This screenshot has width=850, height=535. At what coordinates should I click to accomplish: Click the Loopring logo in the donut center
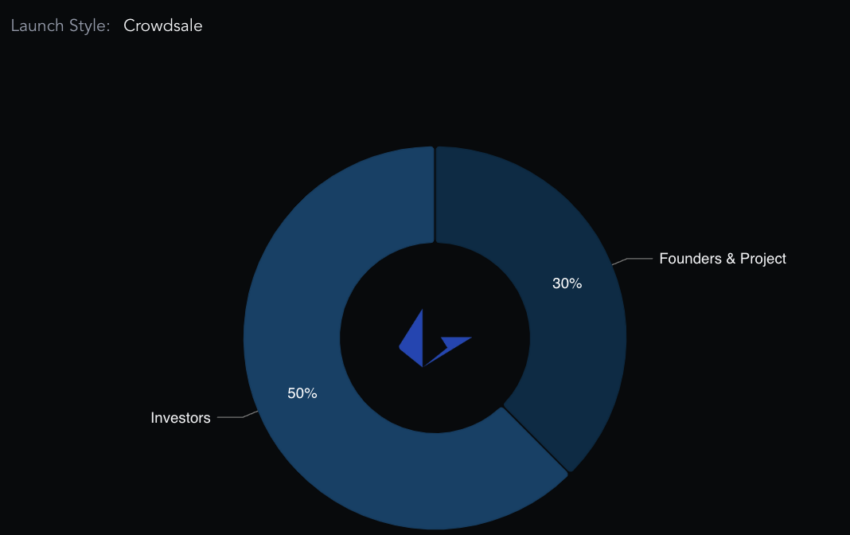click(435, 338)
